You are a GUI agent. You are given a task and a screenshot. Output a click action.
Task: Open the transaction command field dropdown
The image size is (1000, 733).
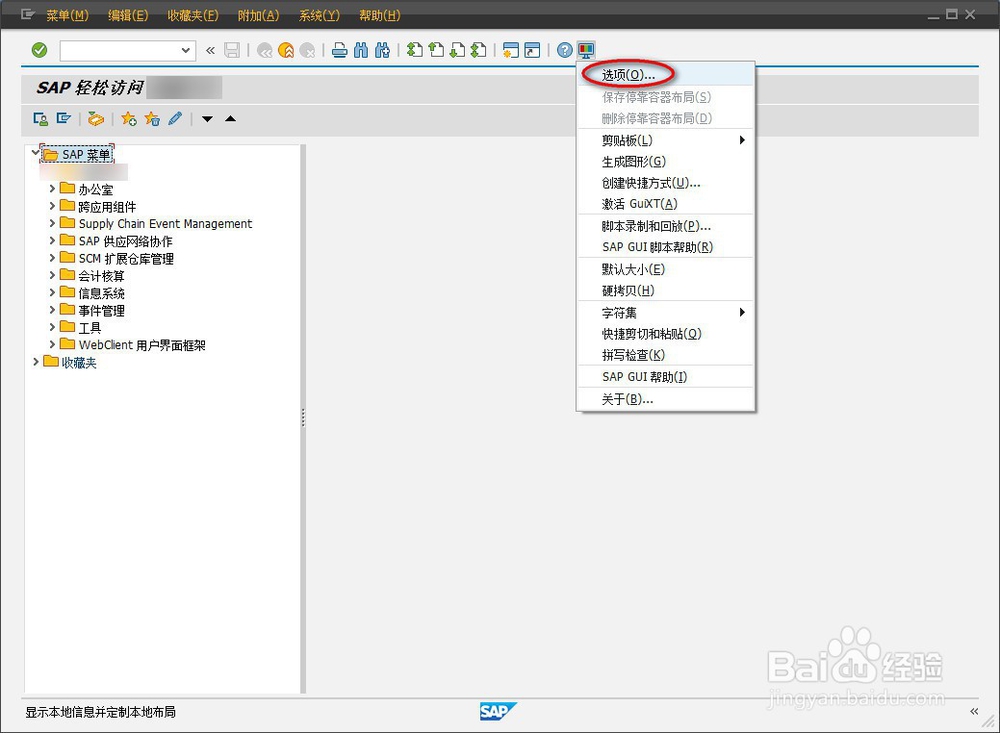185,50
